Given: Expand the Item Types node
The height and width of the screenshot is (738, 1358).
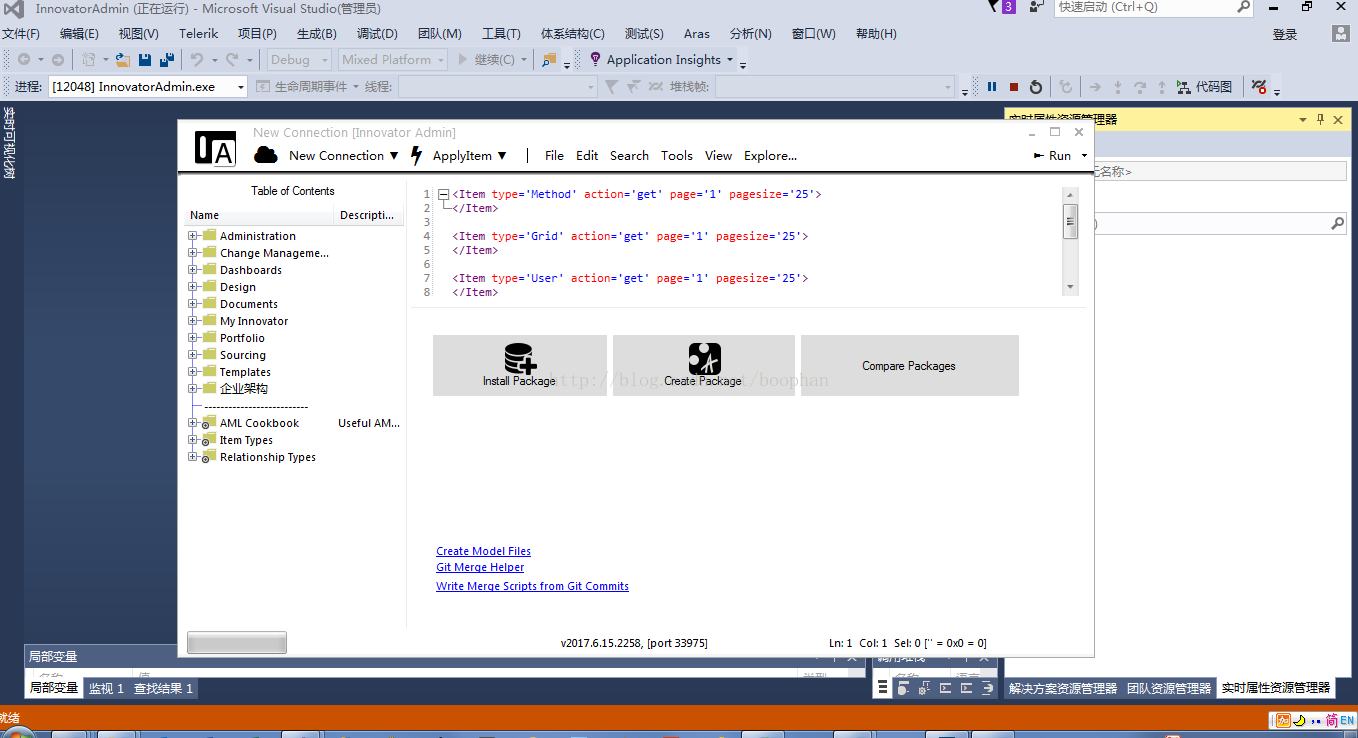Looking at the screenshot, I should (193, 440).
